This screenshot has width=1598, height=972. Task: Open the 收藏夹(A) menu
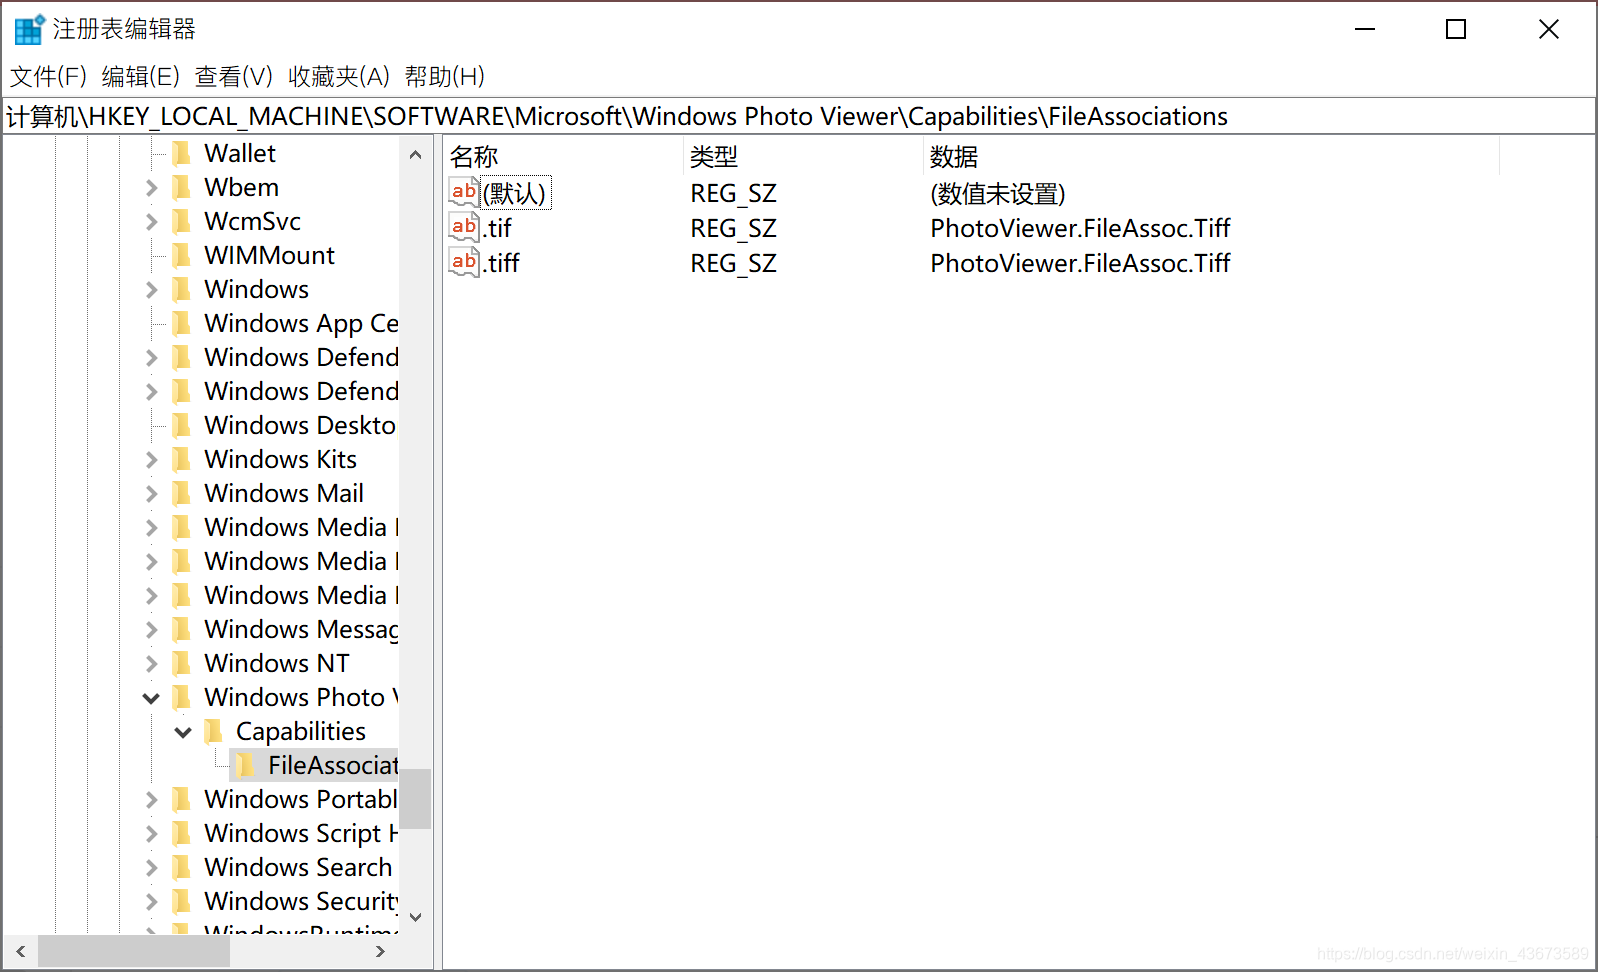click(x=339, y=76)
